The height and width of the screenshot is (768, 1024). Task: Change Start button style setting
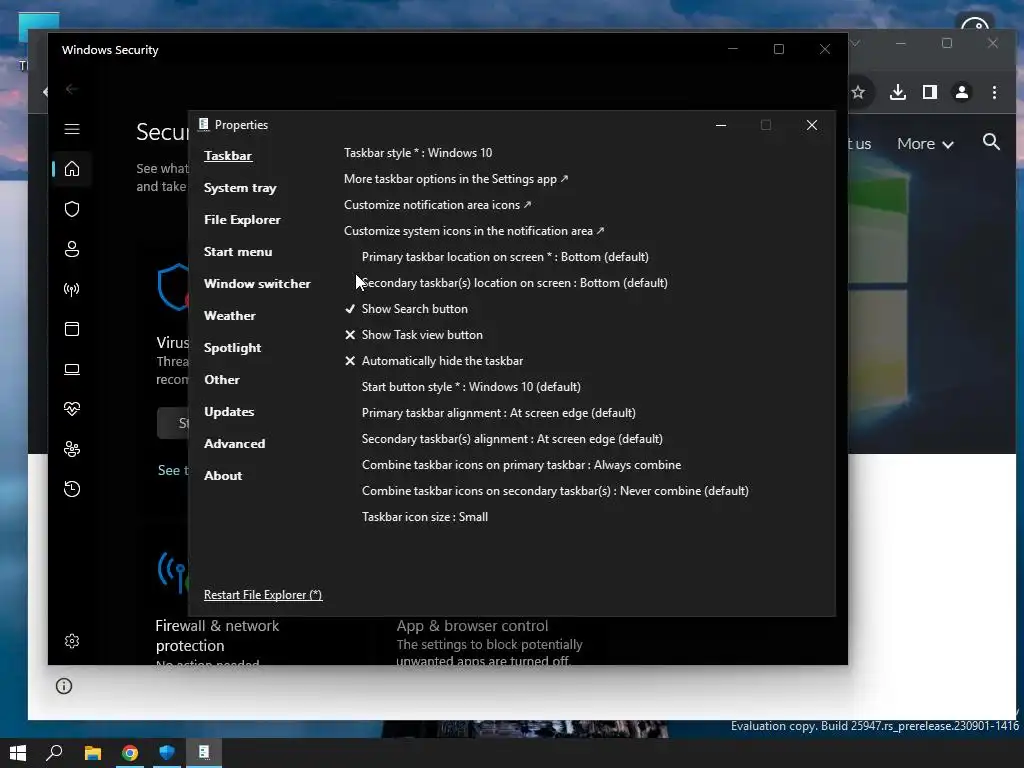click(x=472, y=387)
